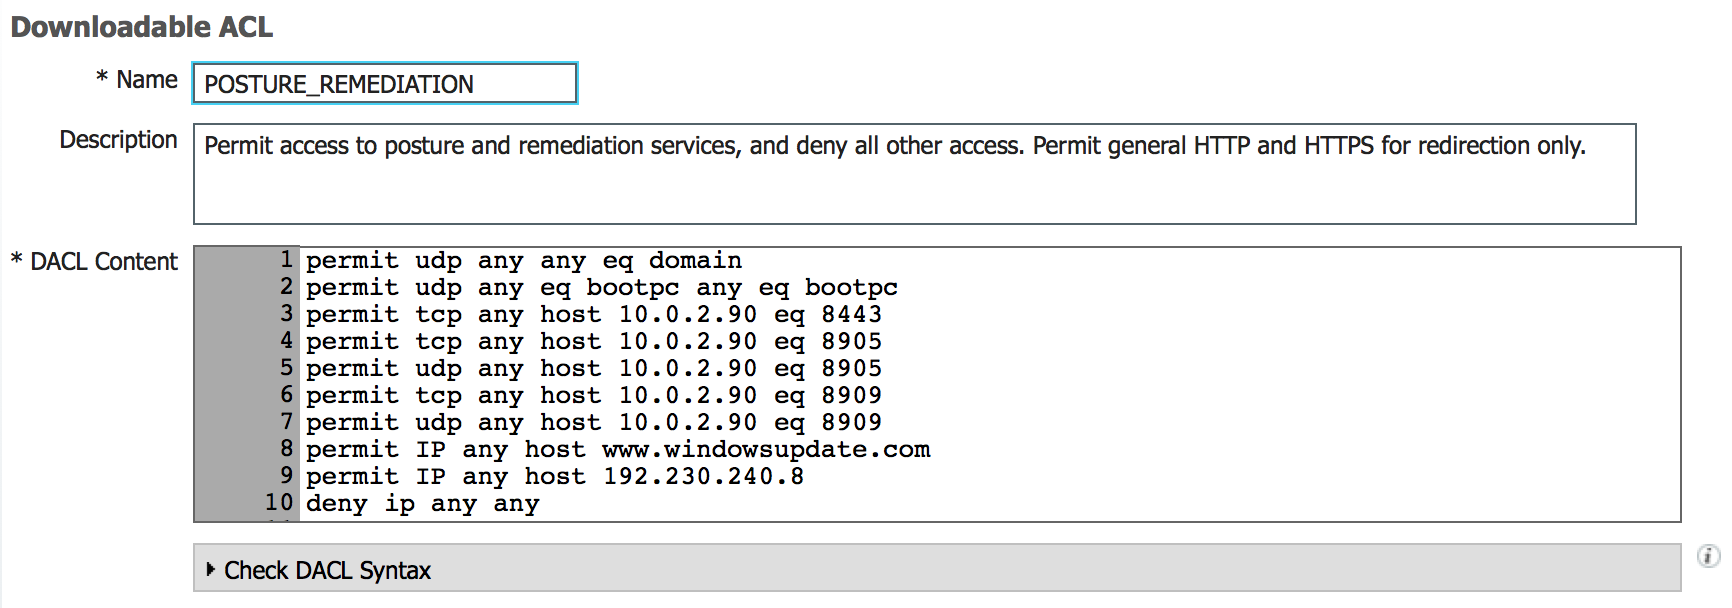Place cursor on 'permit udp any any eq domain' line
Screen dimensions: 1732x608
click(523, 261)
